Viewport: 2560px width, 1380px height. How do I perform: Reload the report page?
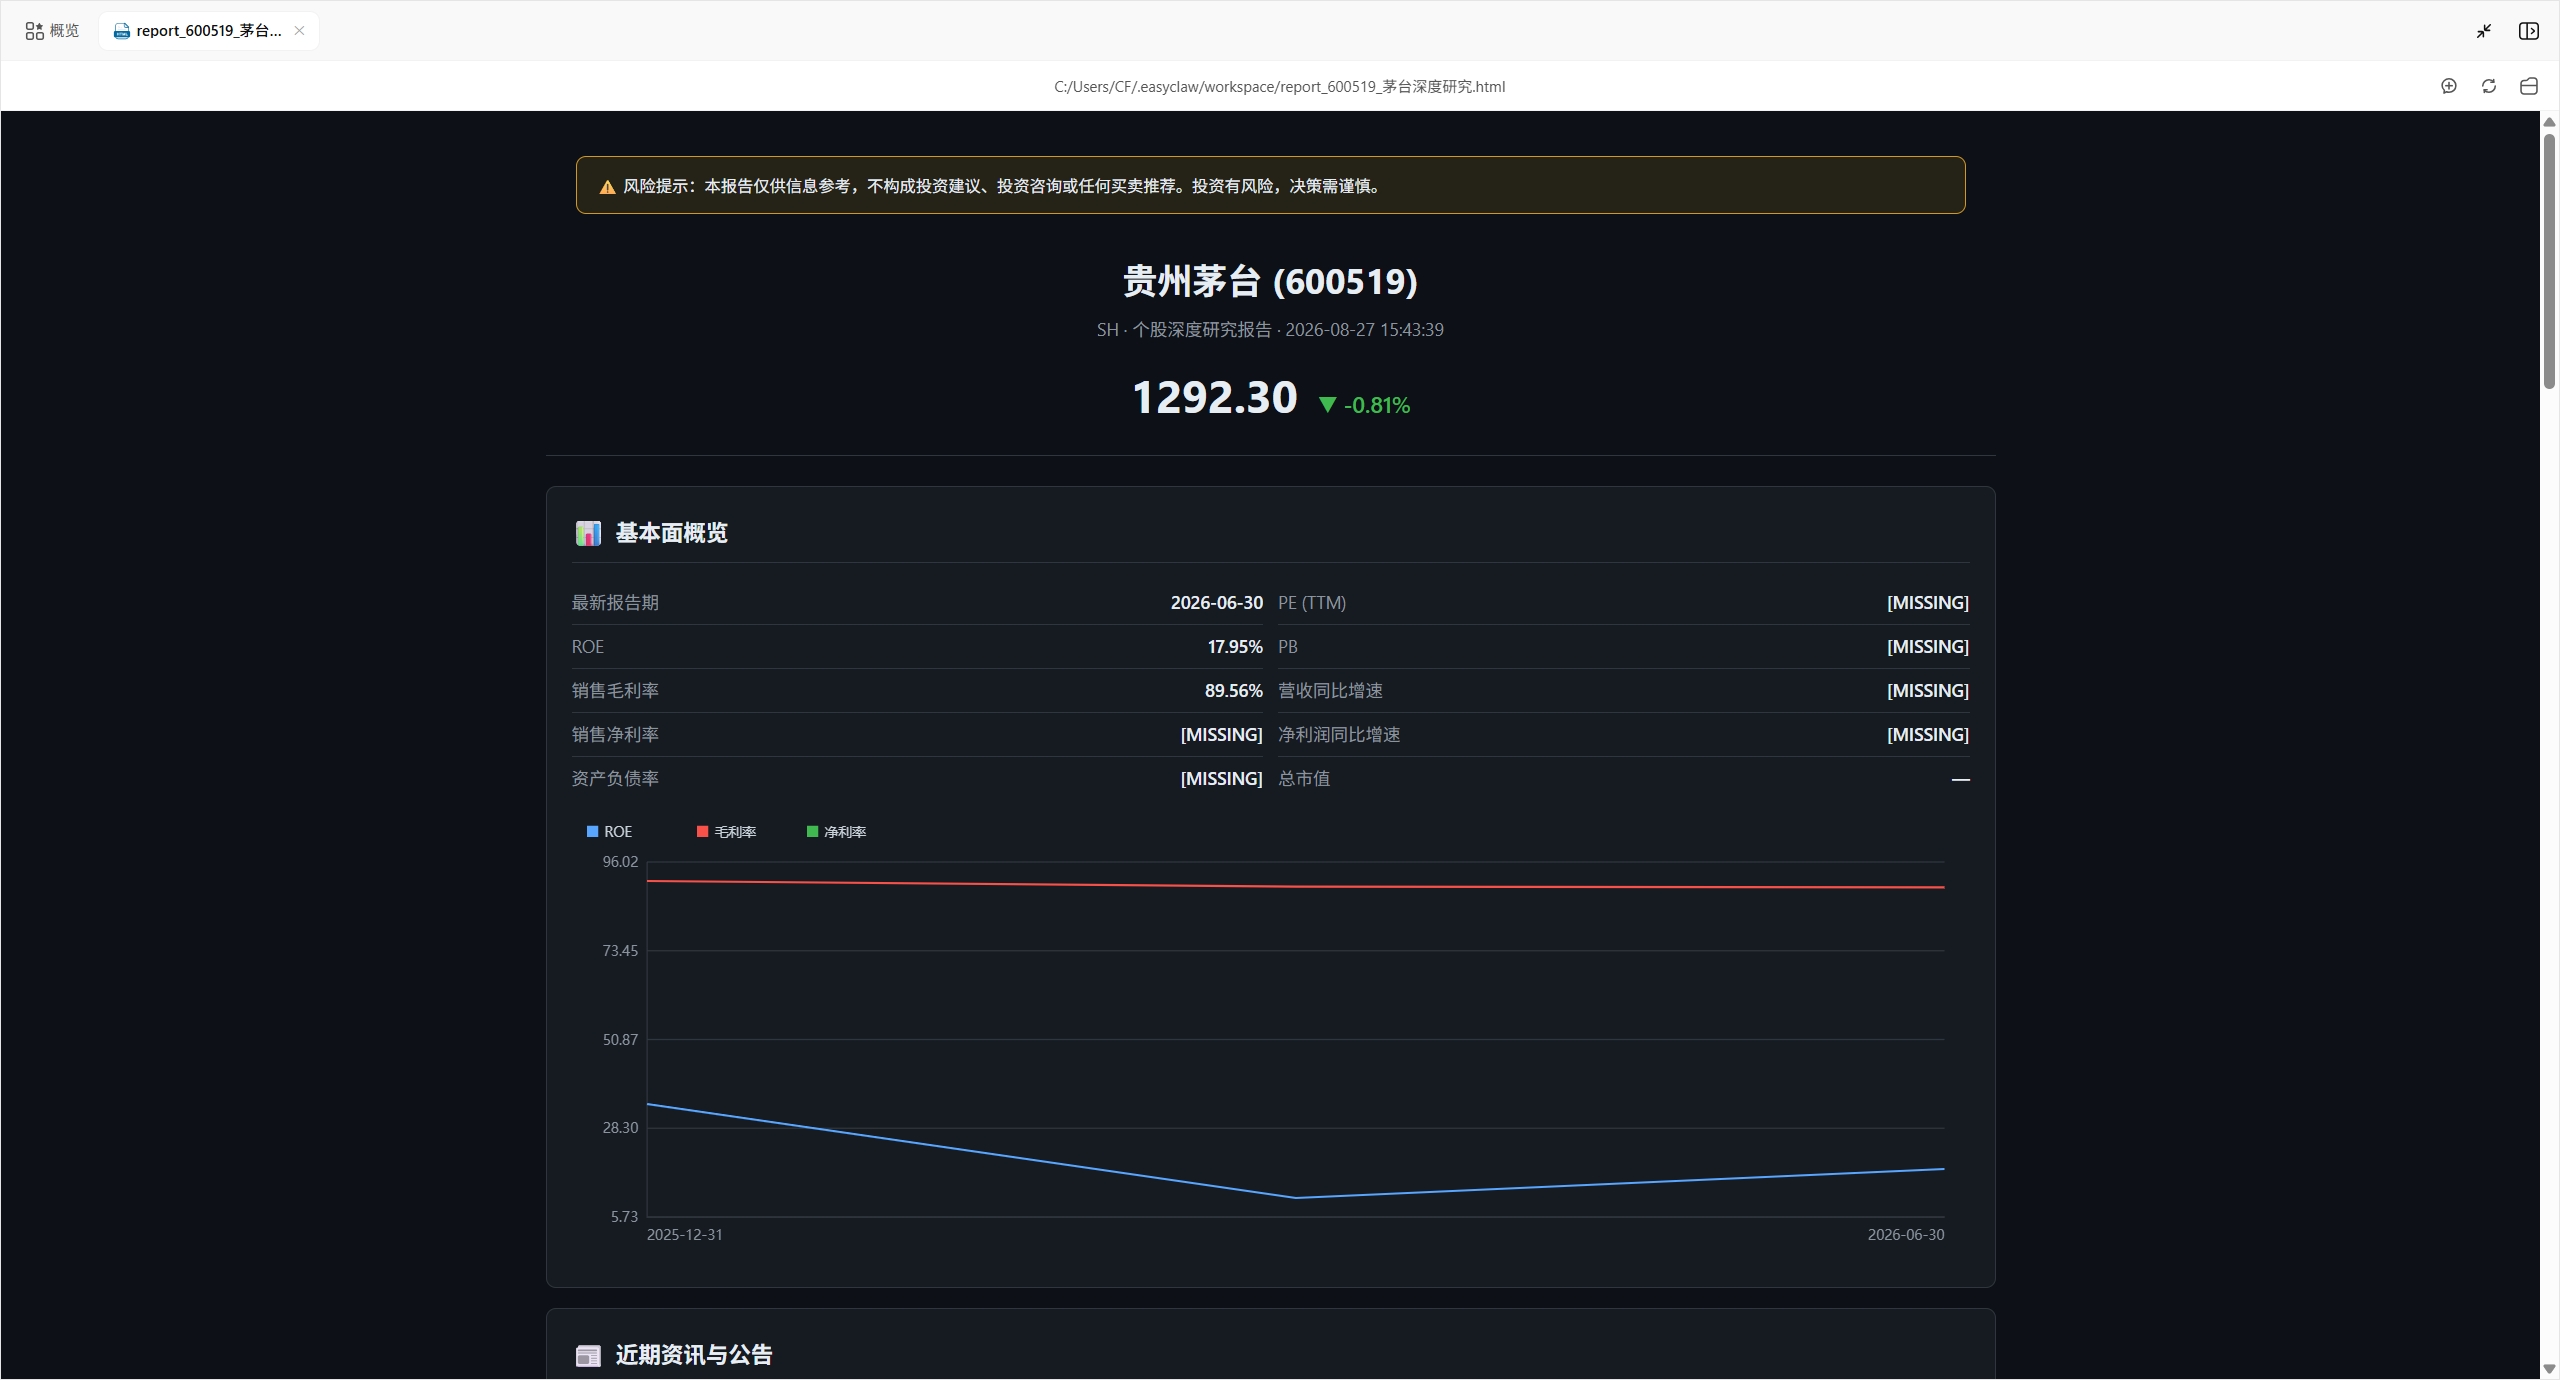click(x=2489, y=86)
